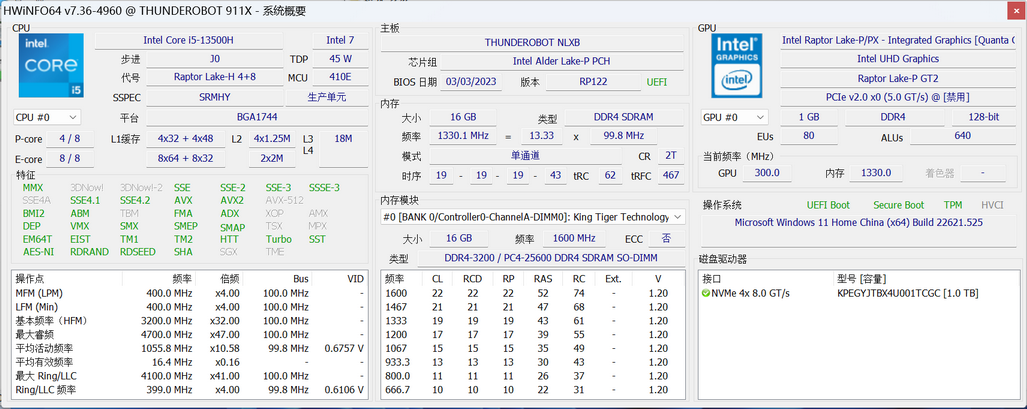The height and width of the screenshot is (409, 1027).
Task: Click the greyed AVX-512 feature flag
Action: pos(284,201)
